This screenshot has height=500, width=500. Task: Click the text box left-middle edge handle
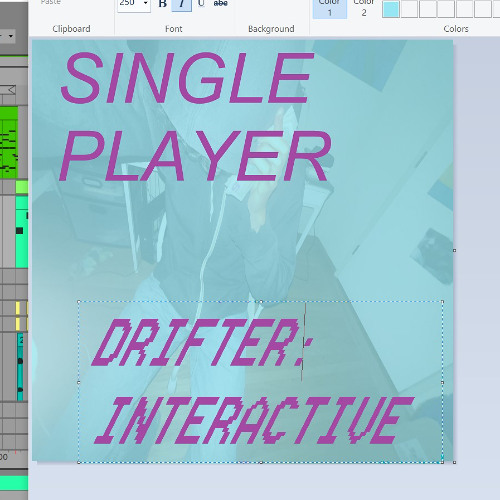[79, 382]
